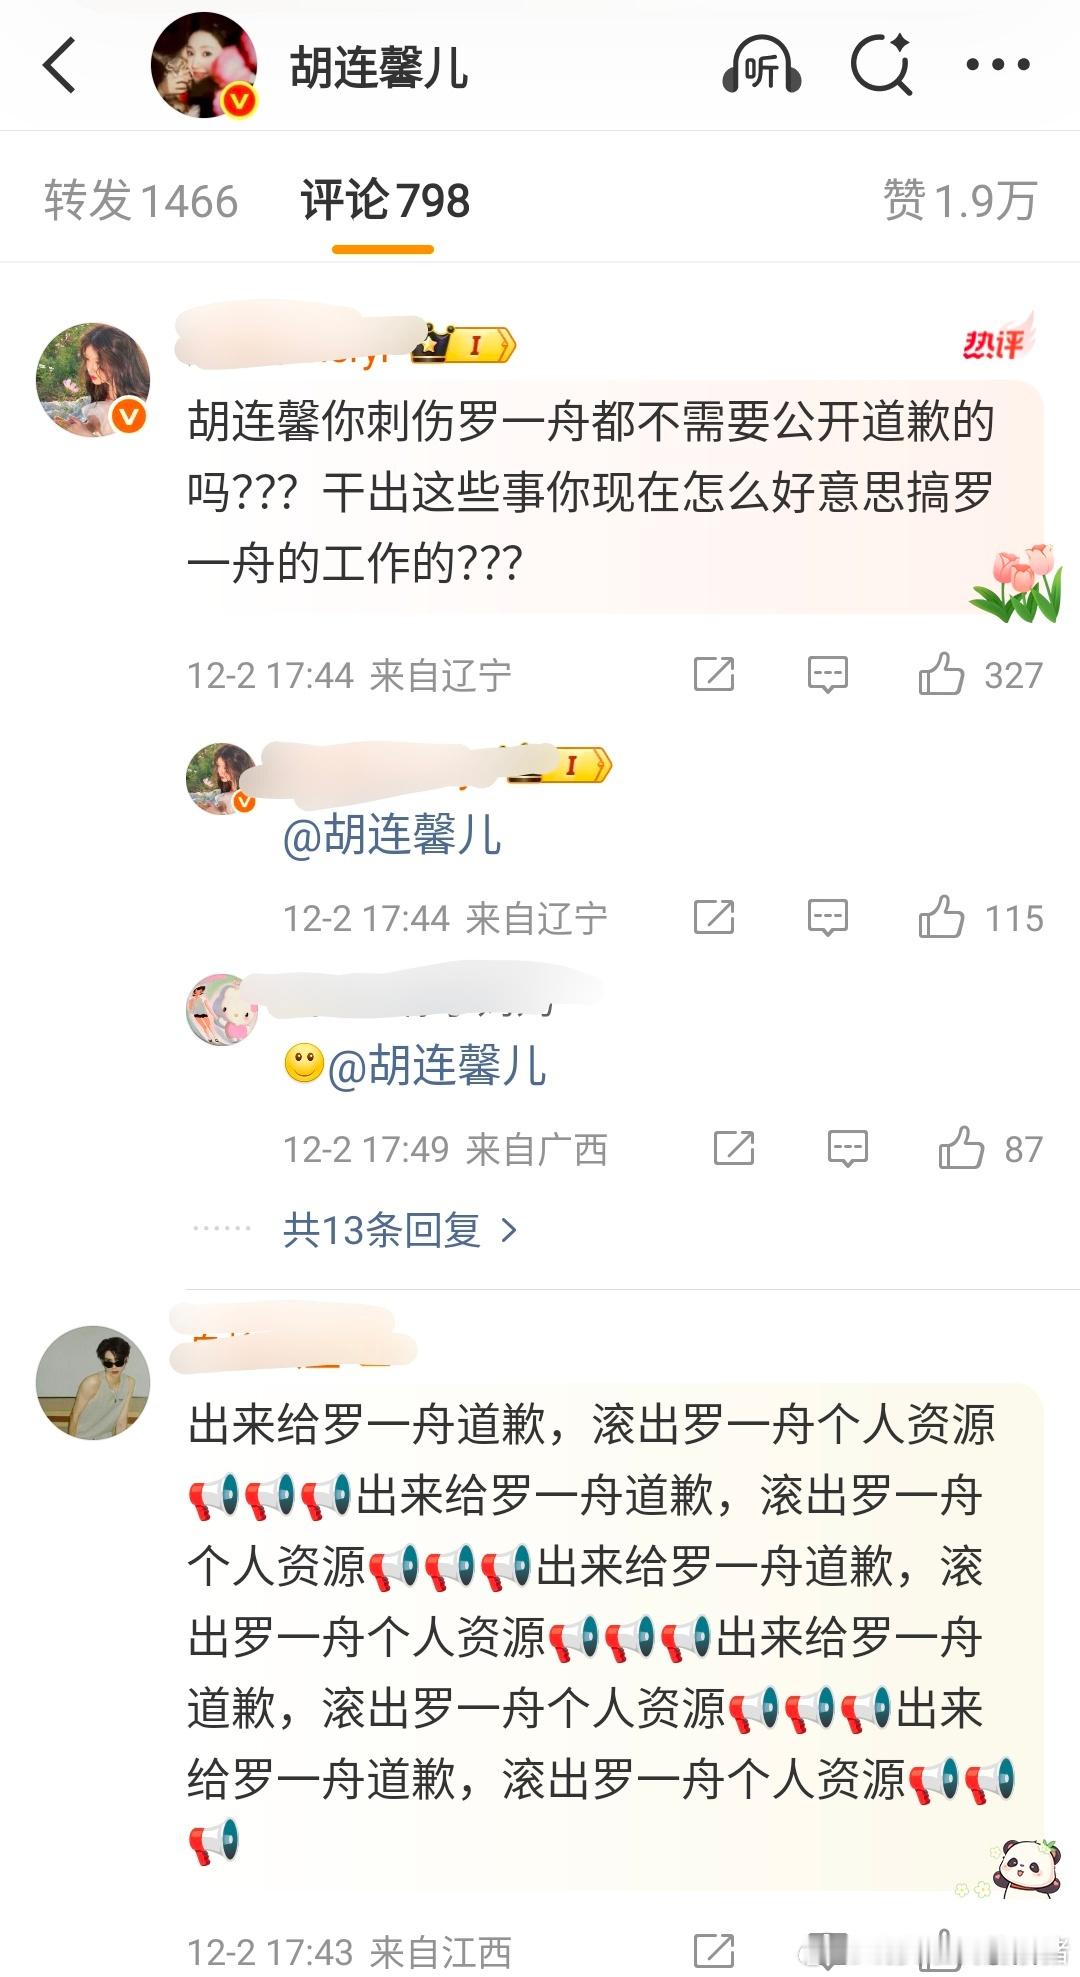Tap the chevron beside 共13条回复
This screenshot has height=1977, width=1080.
(508, 1230)
